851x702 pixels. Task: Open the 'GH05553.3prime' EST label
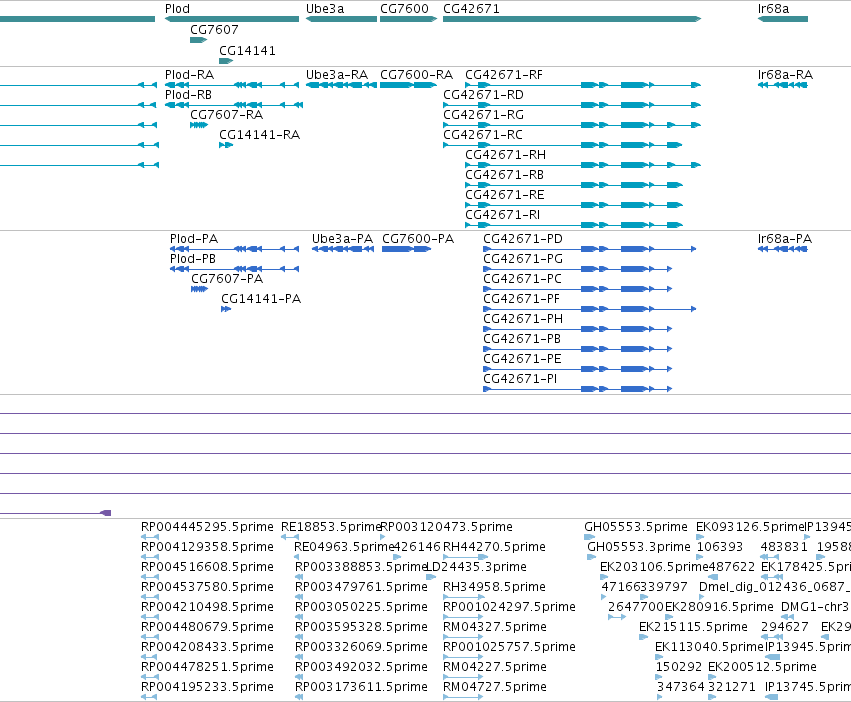(x=638, y=547)
